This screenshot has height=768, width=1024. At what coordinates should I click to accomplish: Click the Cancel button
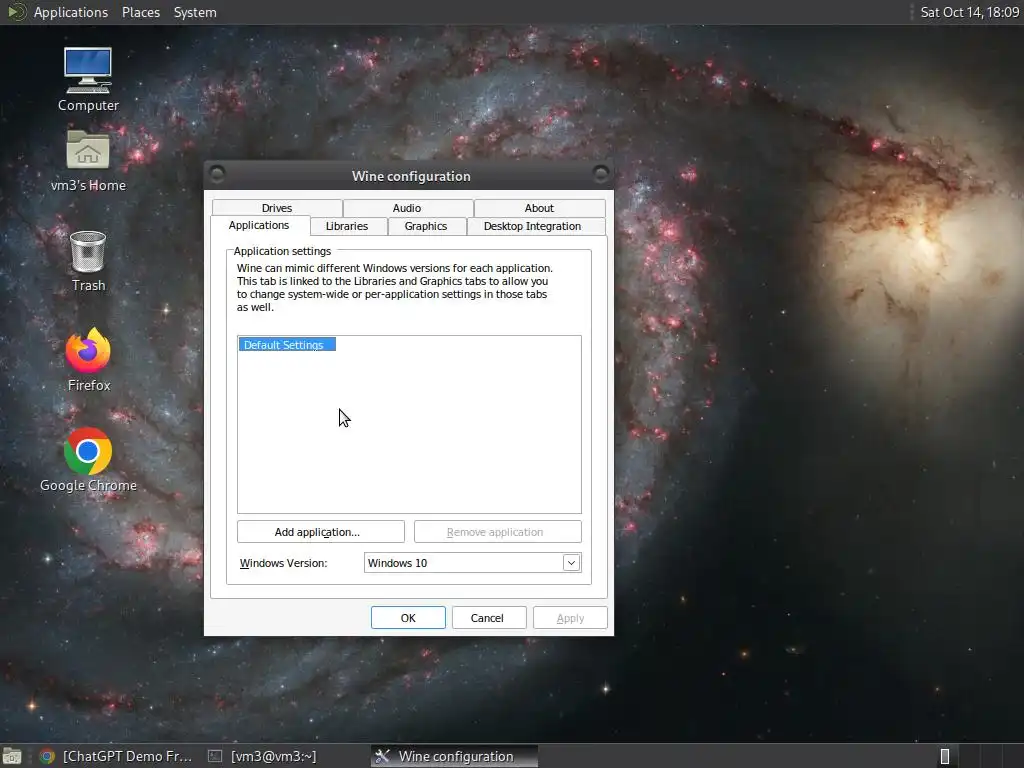(488, 618)
